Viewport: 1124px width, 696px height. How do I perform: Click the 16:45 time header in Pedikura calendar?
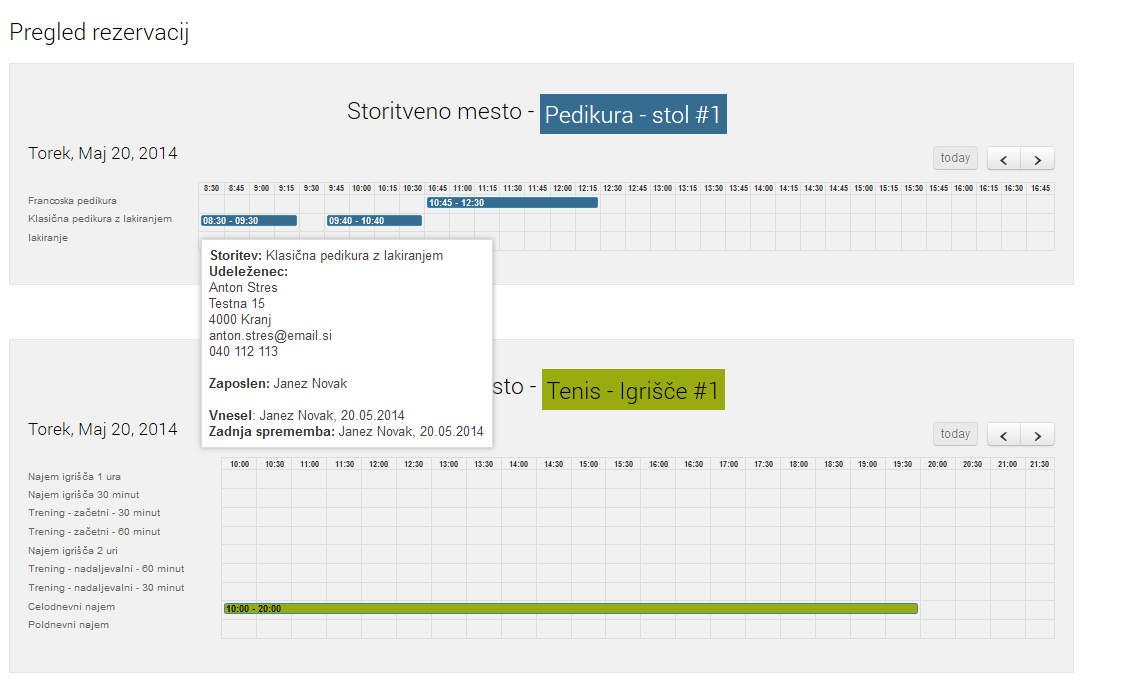1041,188
